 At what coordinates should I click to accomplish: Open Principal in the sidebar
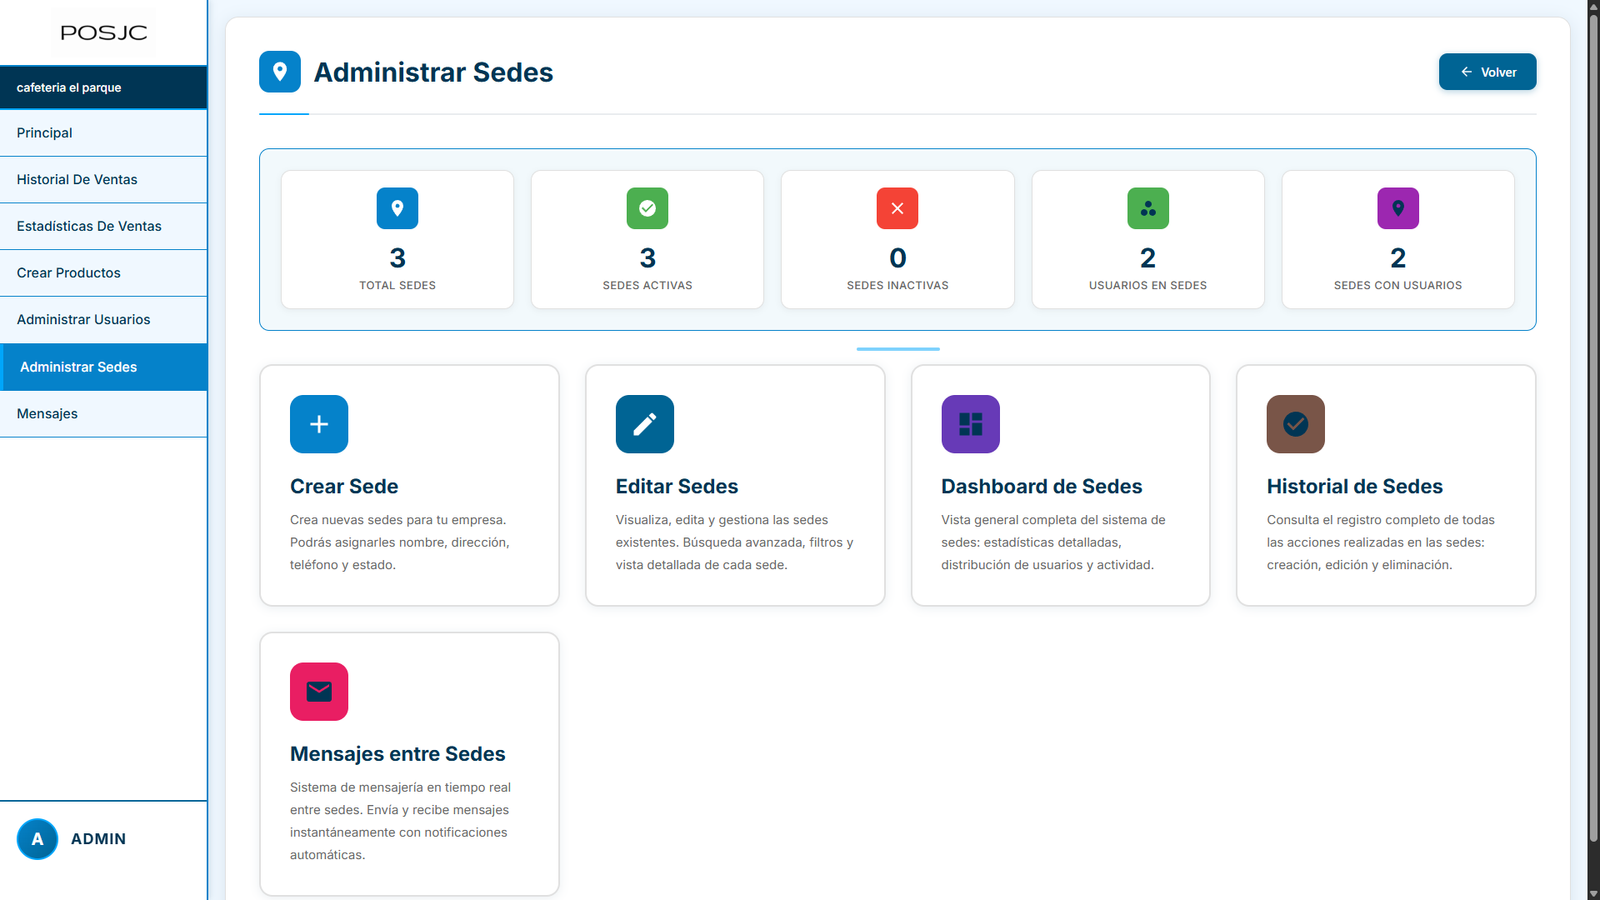coord(45,133)
